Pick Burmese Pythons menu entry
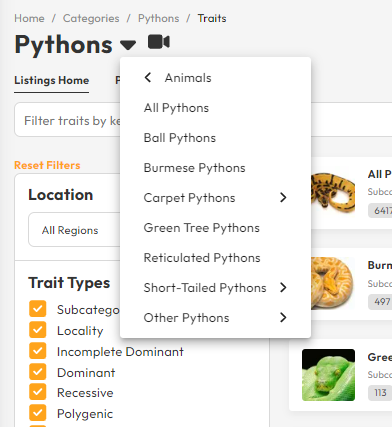This screenshot has width=392, height=427. (x=194, y=168)
